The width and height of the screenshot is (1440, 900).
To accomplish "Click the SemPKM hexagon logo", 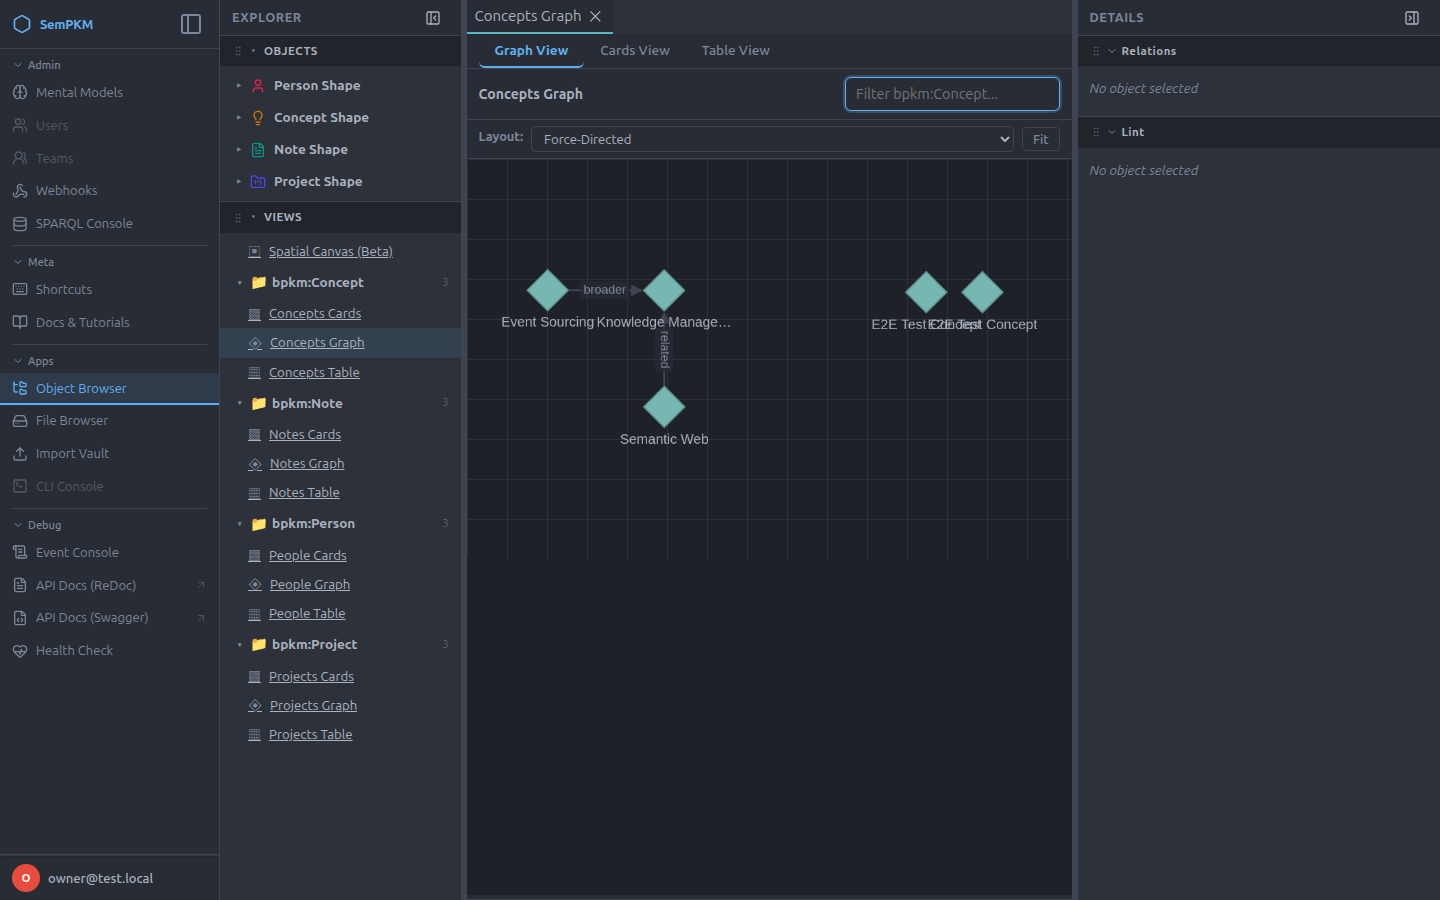I will click(x=22, y=24).
